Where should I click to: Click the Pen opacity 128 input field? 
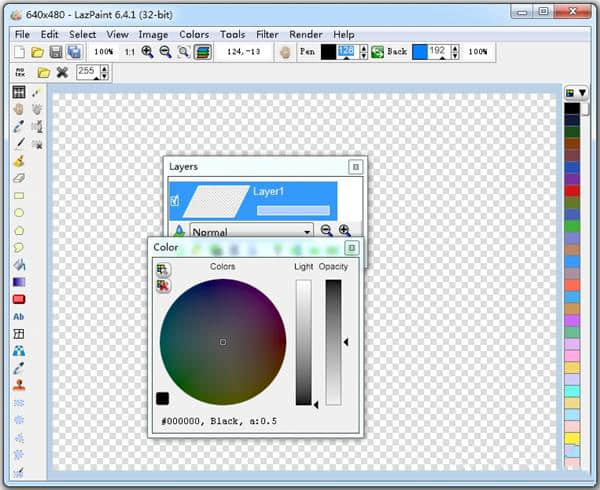pyautogui.click(x=346, y=52)
